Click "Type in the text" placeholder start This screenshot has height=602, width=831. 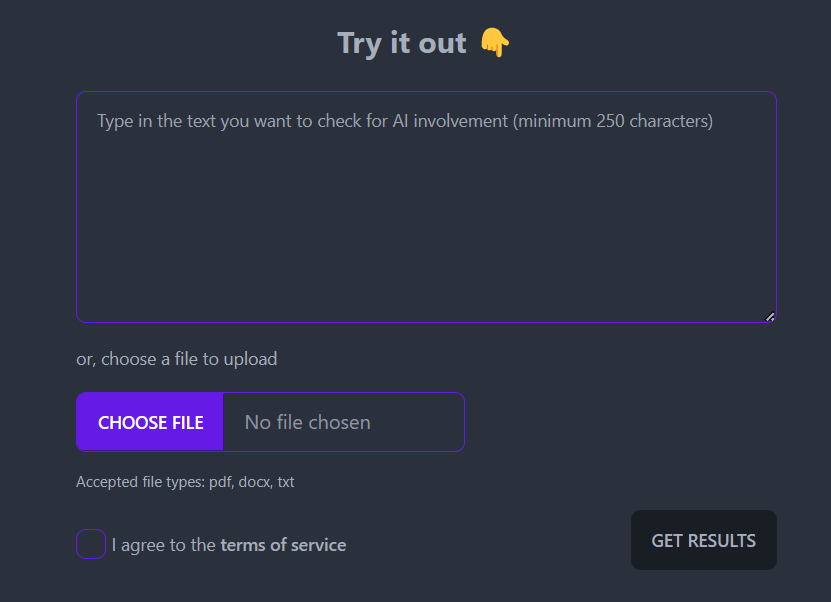[x=155, y=121]
